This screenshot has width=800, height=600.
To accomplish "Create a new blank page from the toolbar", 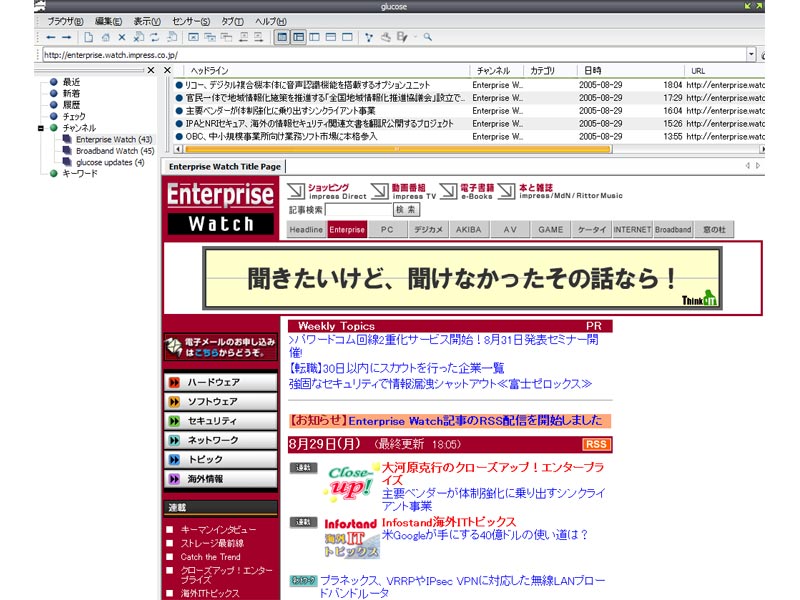I will [x=89, y=37].
